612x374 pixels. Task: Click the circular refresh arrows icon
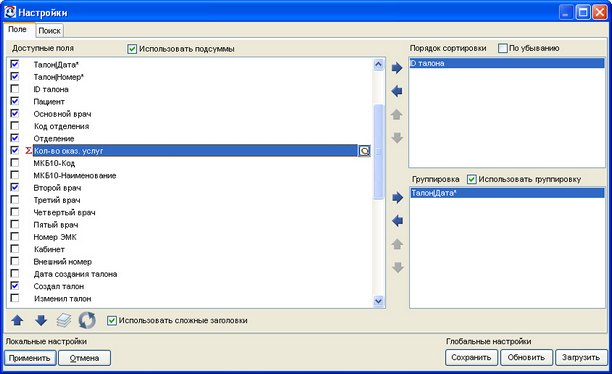coord(87,321)
